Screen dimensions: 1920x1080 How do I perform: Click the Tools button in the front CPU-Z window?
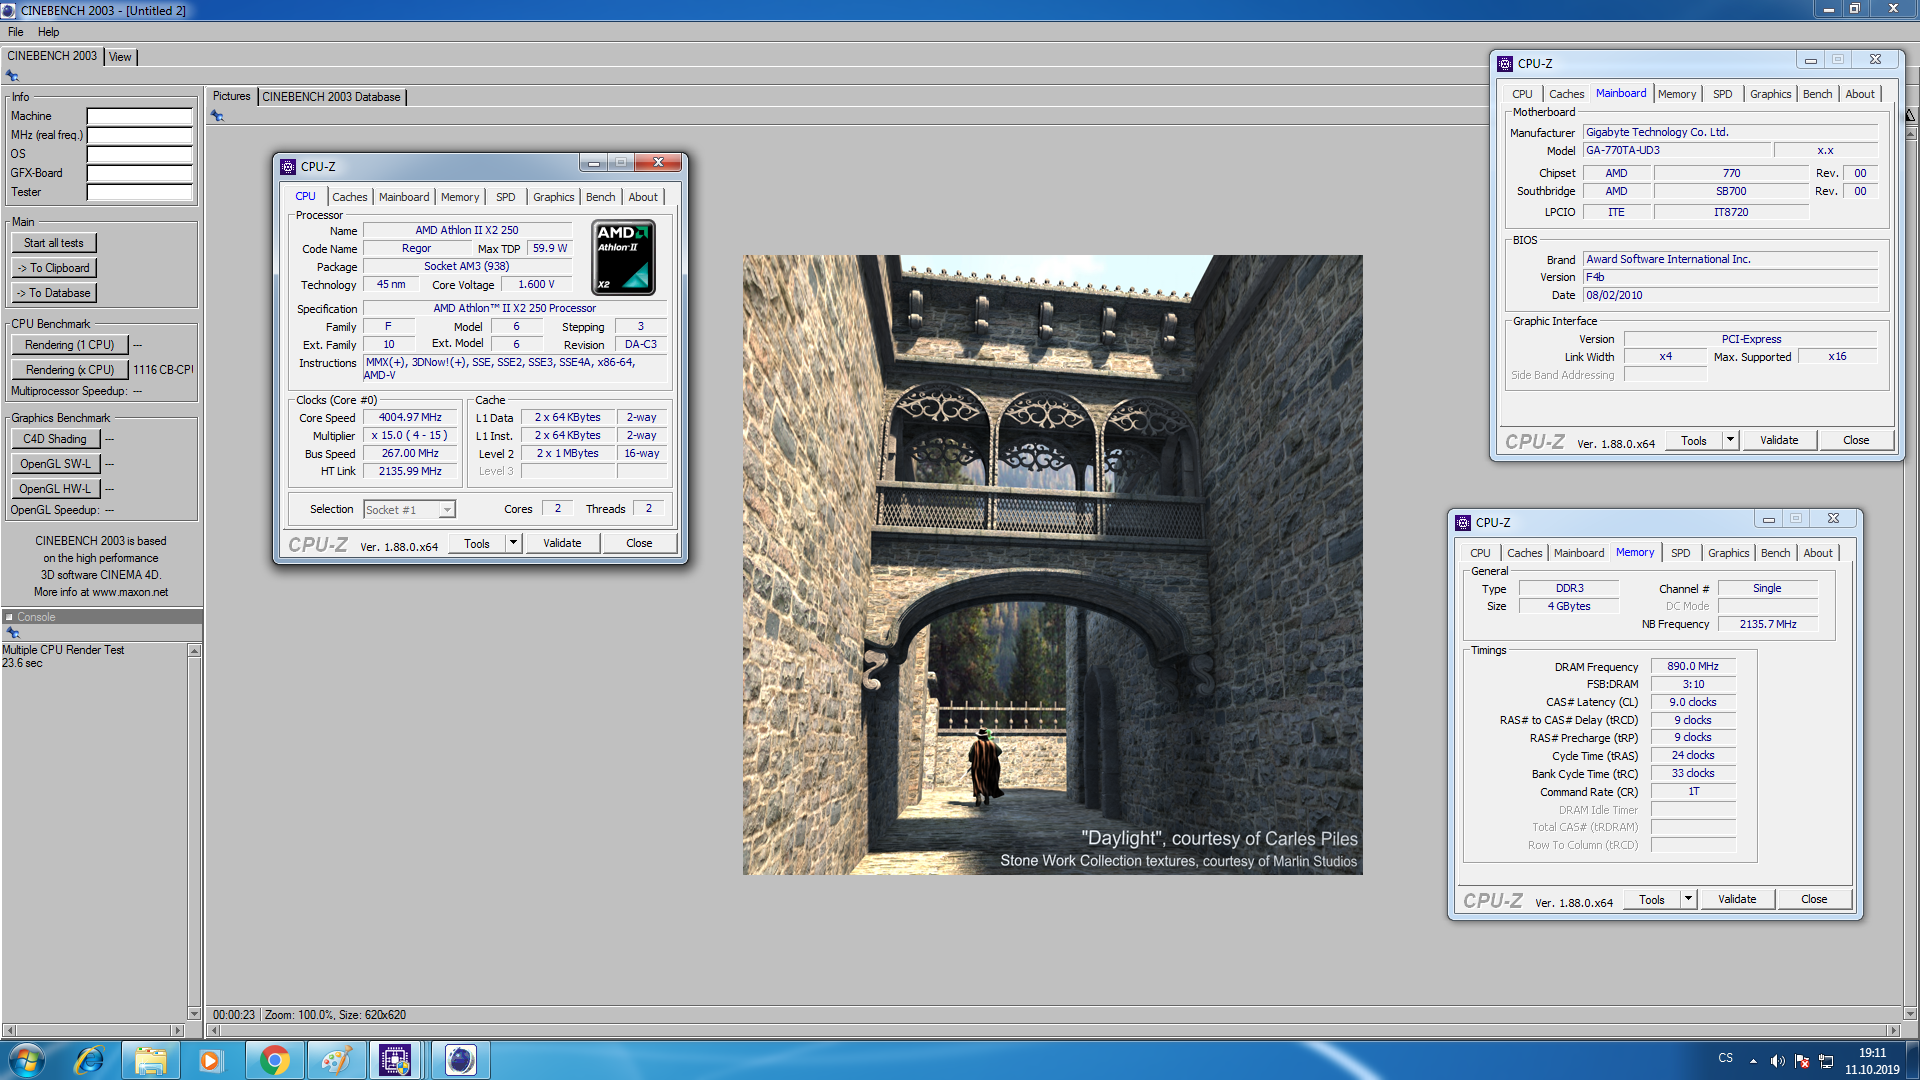pyautogui.click(x=477, y=543)
